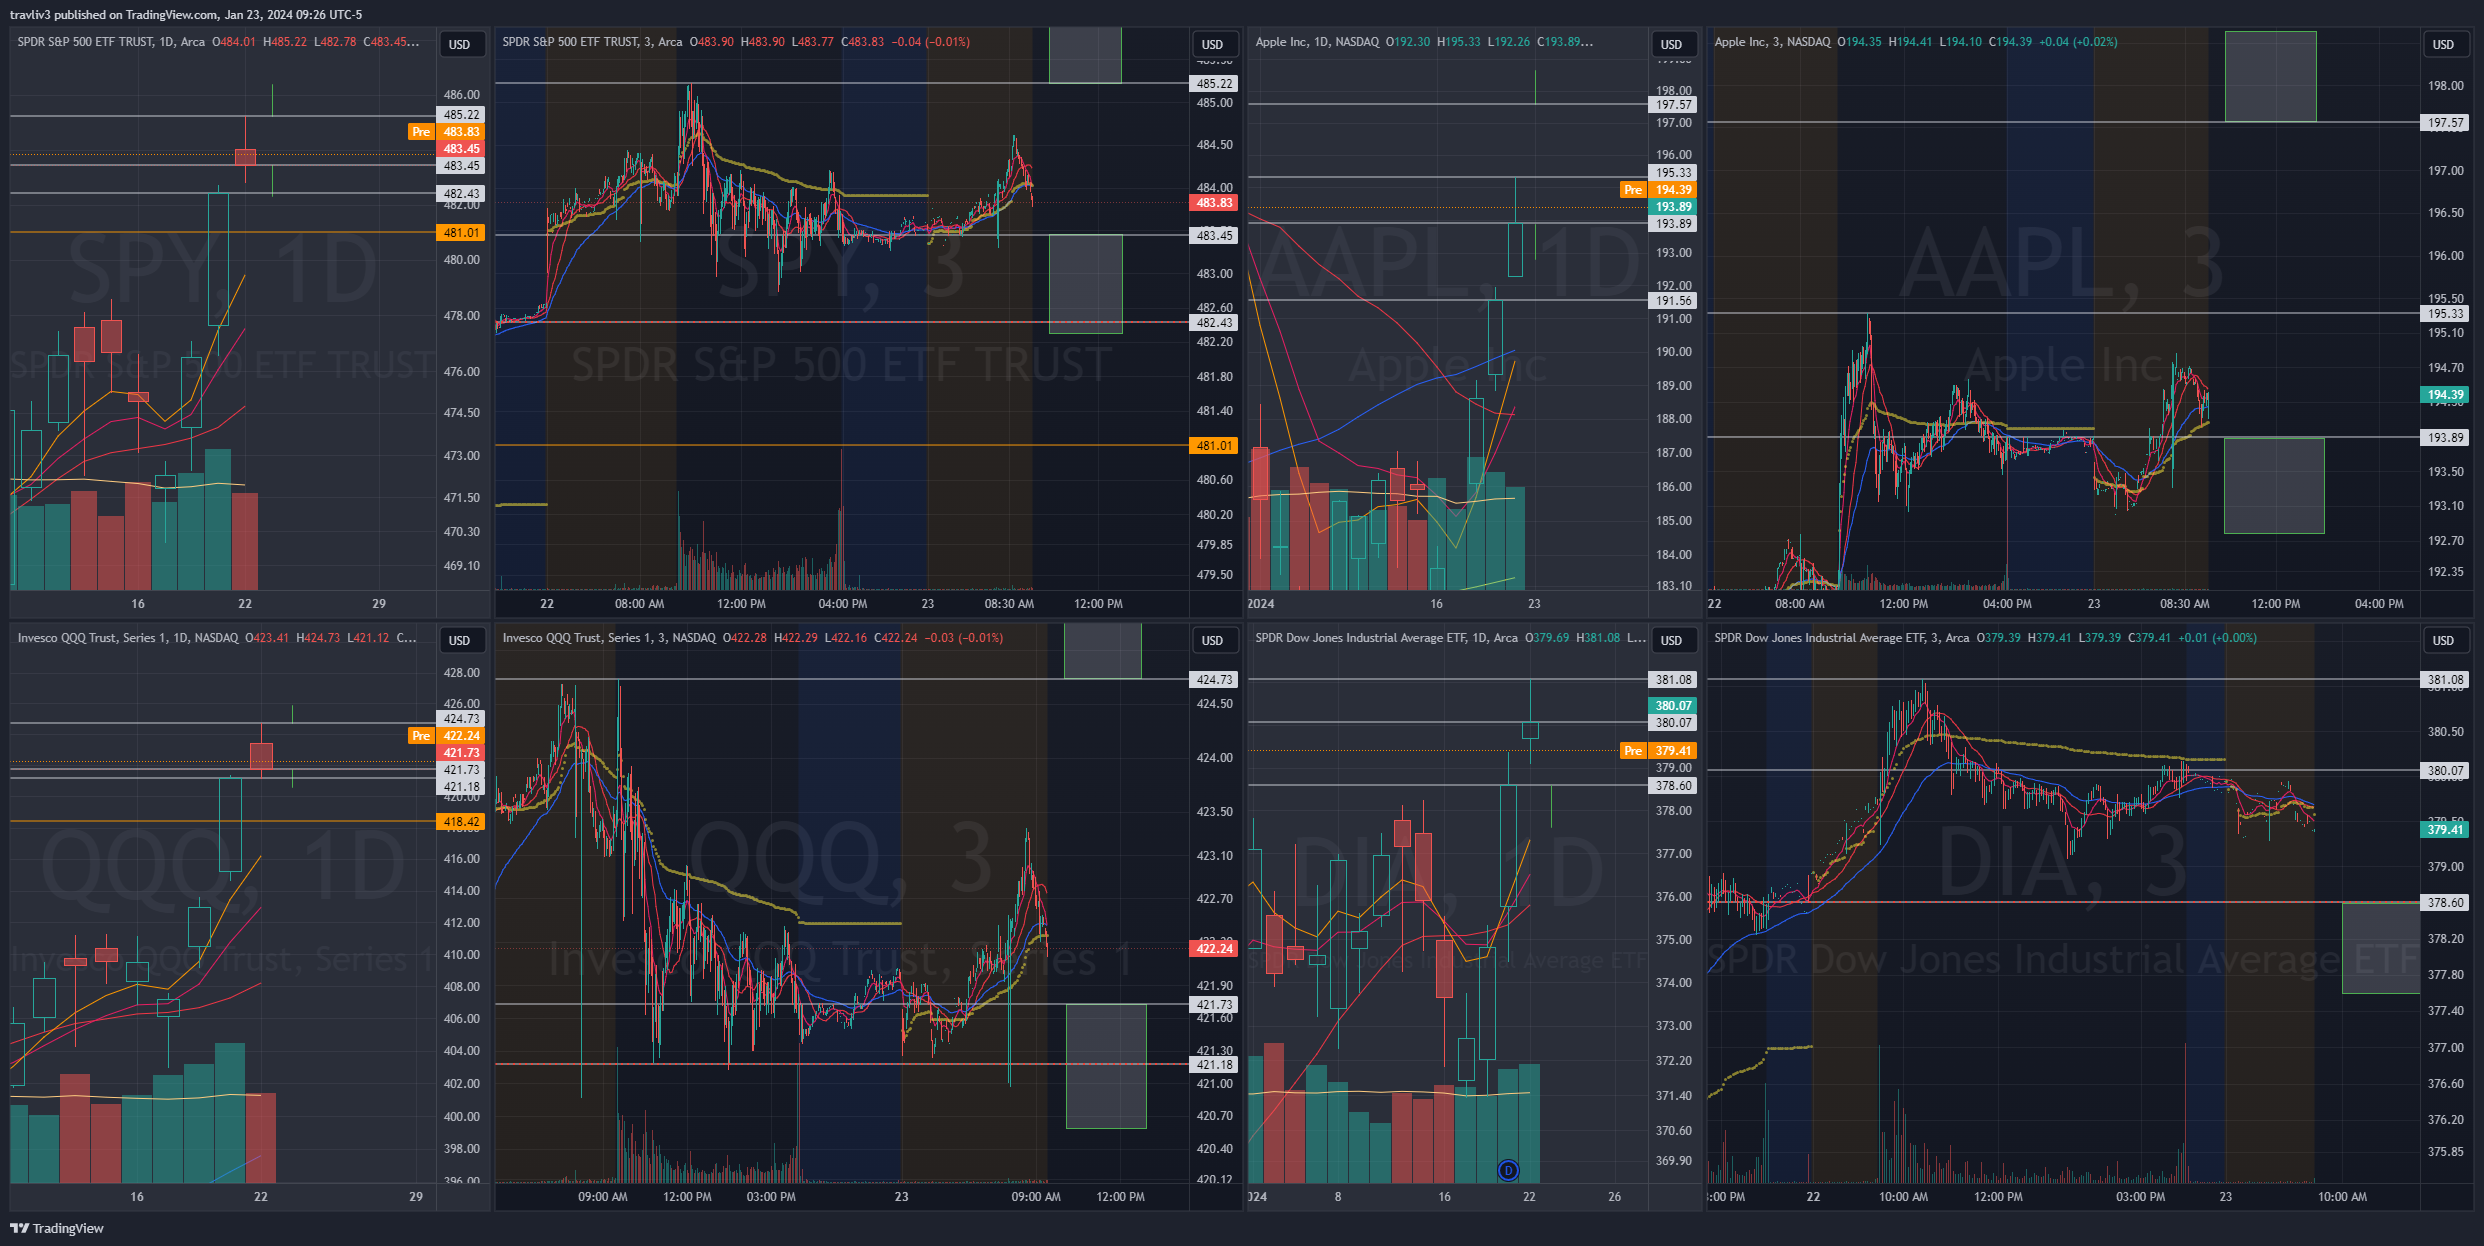Click the green 194.39 price tag on AAPL 3-minute axis

tap(2445, 395)
